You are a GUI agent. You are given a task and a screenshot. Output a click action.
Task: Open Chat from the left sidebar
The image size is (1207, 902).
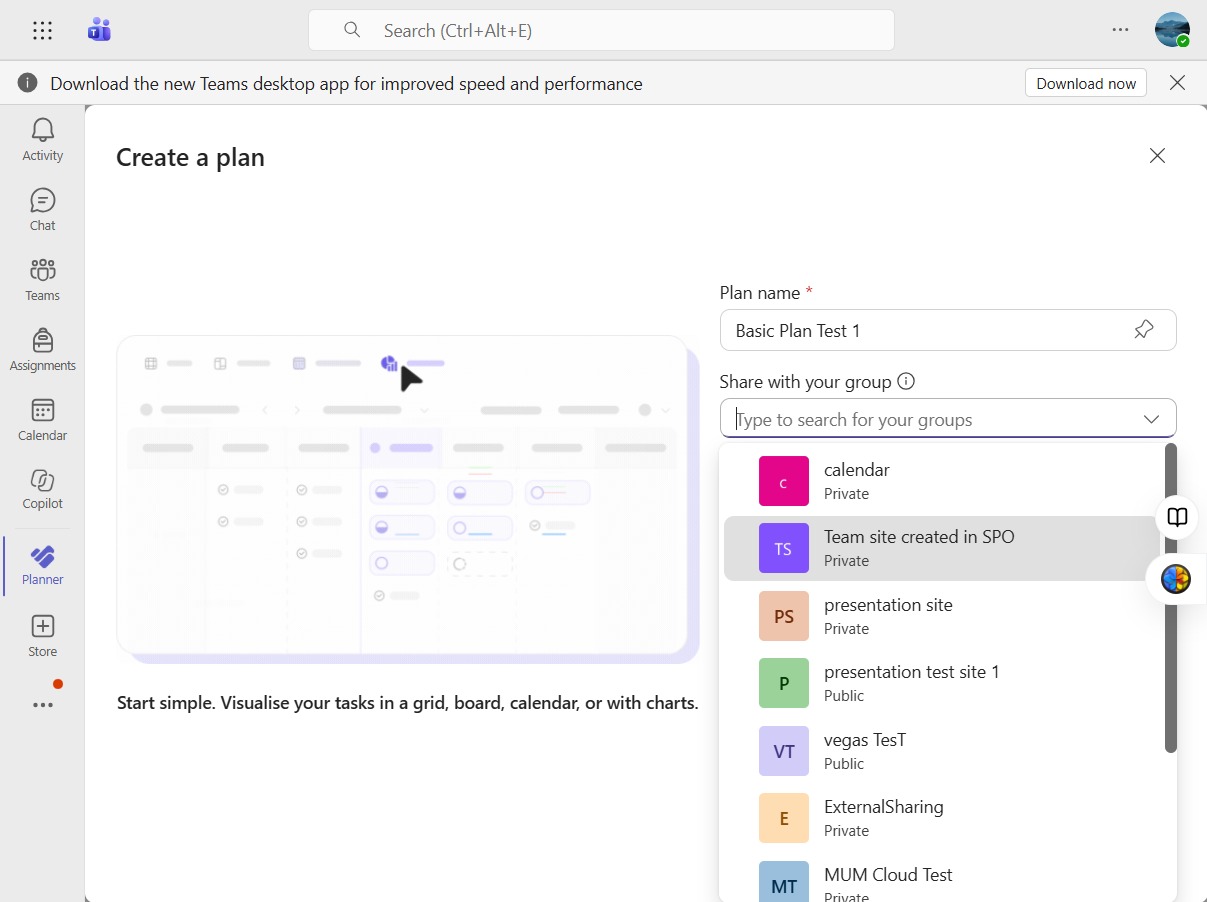coord(42,209)
